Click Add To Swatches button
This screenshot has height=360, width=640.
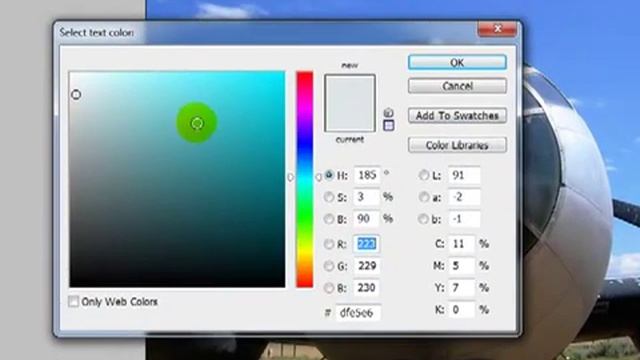coord(457,116)
